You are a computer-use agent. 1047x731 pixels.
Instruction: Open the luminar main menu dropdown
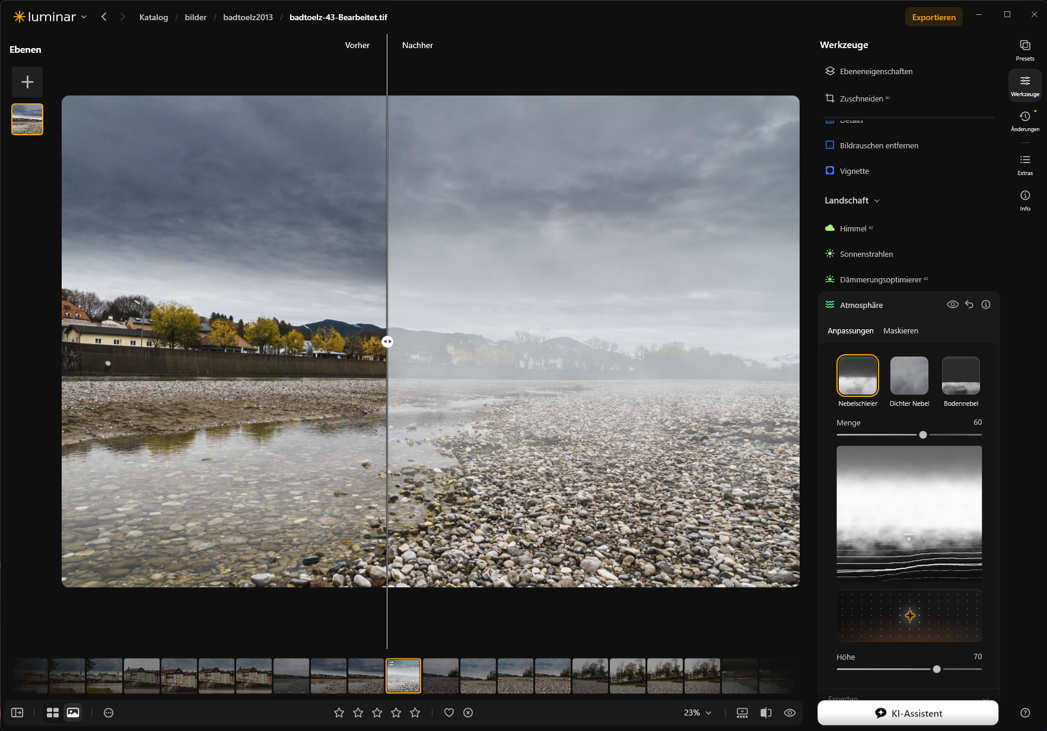[x=50, y=17]
